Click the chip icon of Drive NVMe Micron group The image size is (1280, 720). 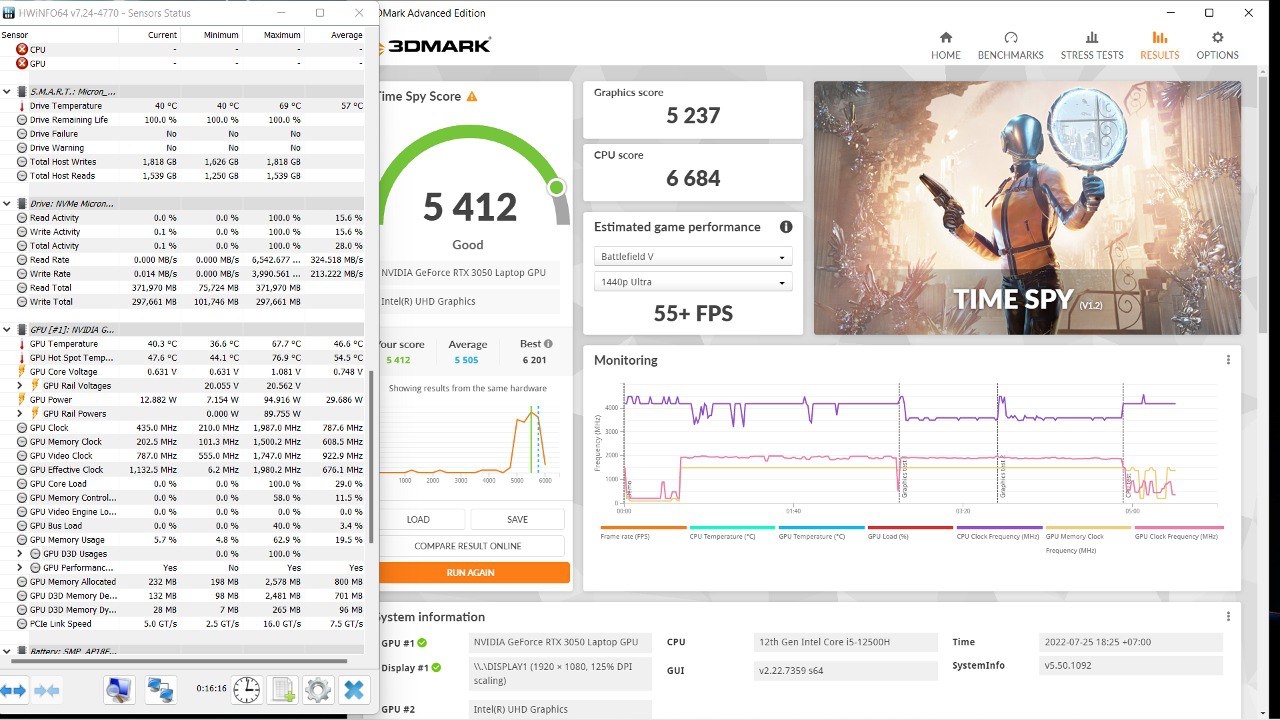(x=22, y=203)
